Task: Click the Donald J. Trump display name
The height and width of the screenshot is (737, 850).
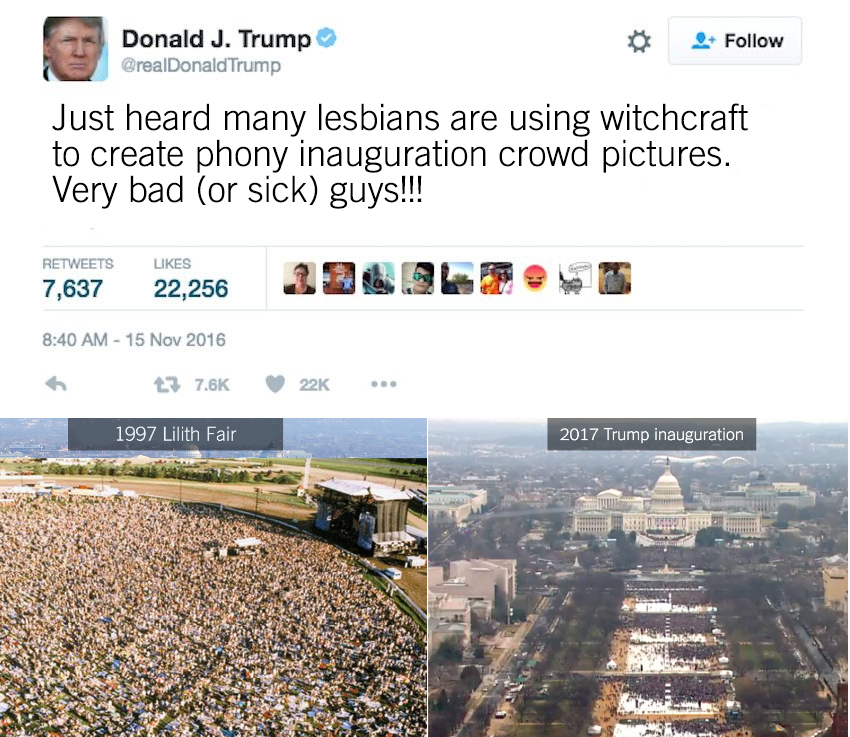Action: pos(216,38)
